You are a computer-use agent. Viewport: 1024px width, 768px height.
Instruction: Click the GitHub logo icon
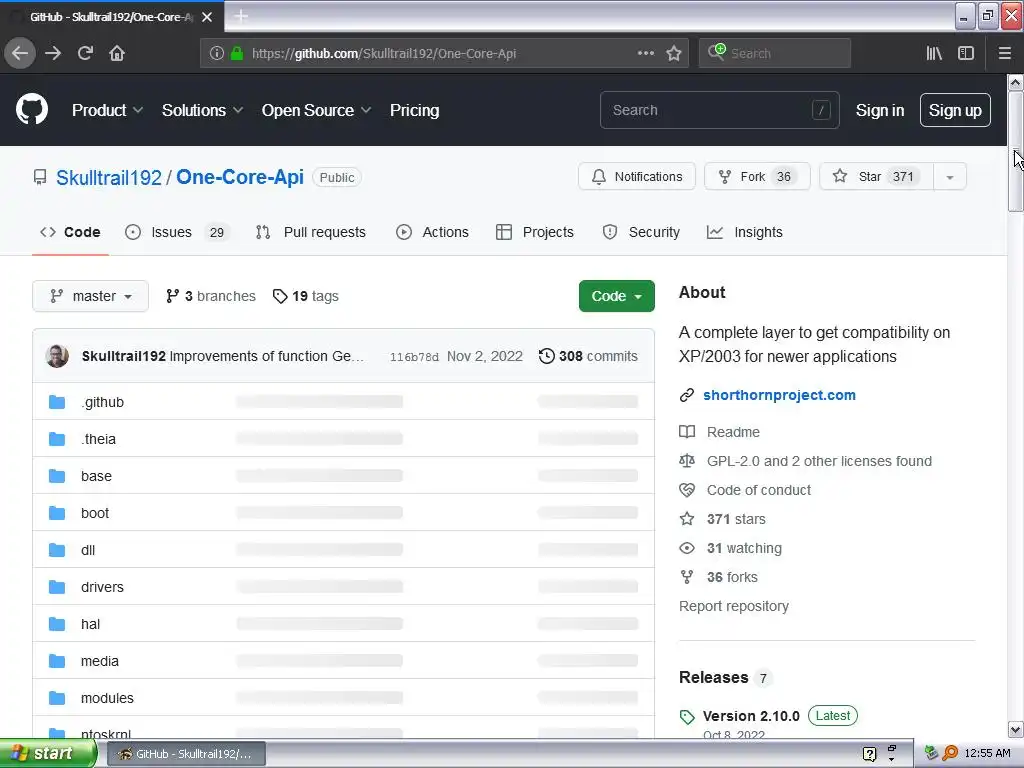[x=31, y=110]
